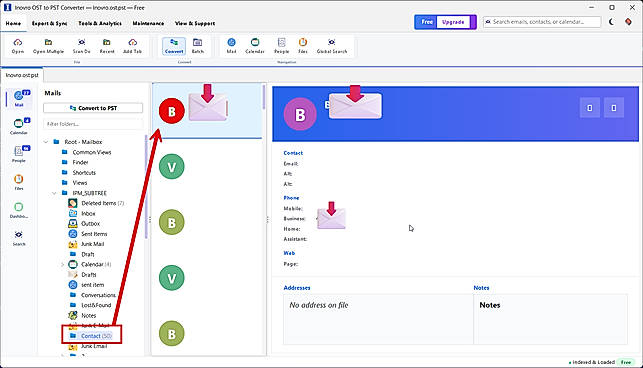Click the People icon in the ribbon Navigation group
Screen dimensions: 643x368
(281, 46)
